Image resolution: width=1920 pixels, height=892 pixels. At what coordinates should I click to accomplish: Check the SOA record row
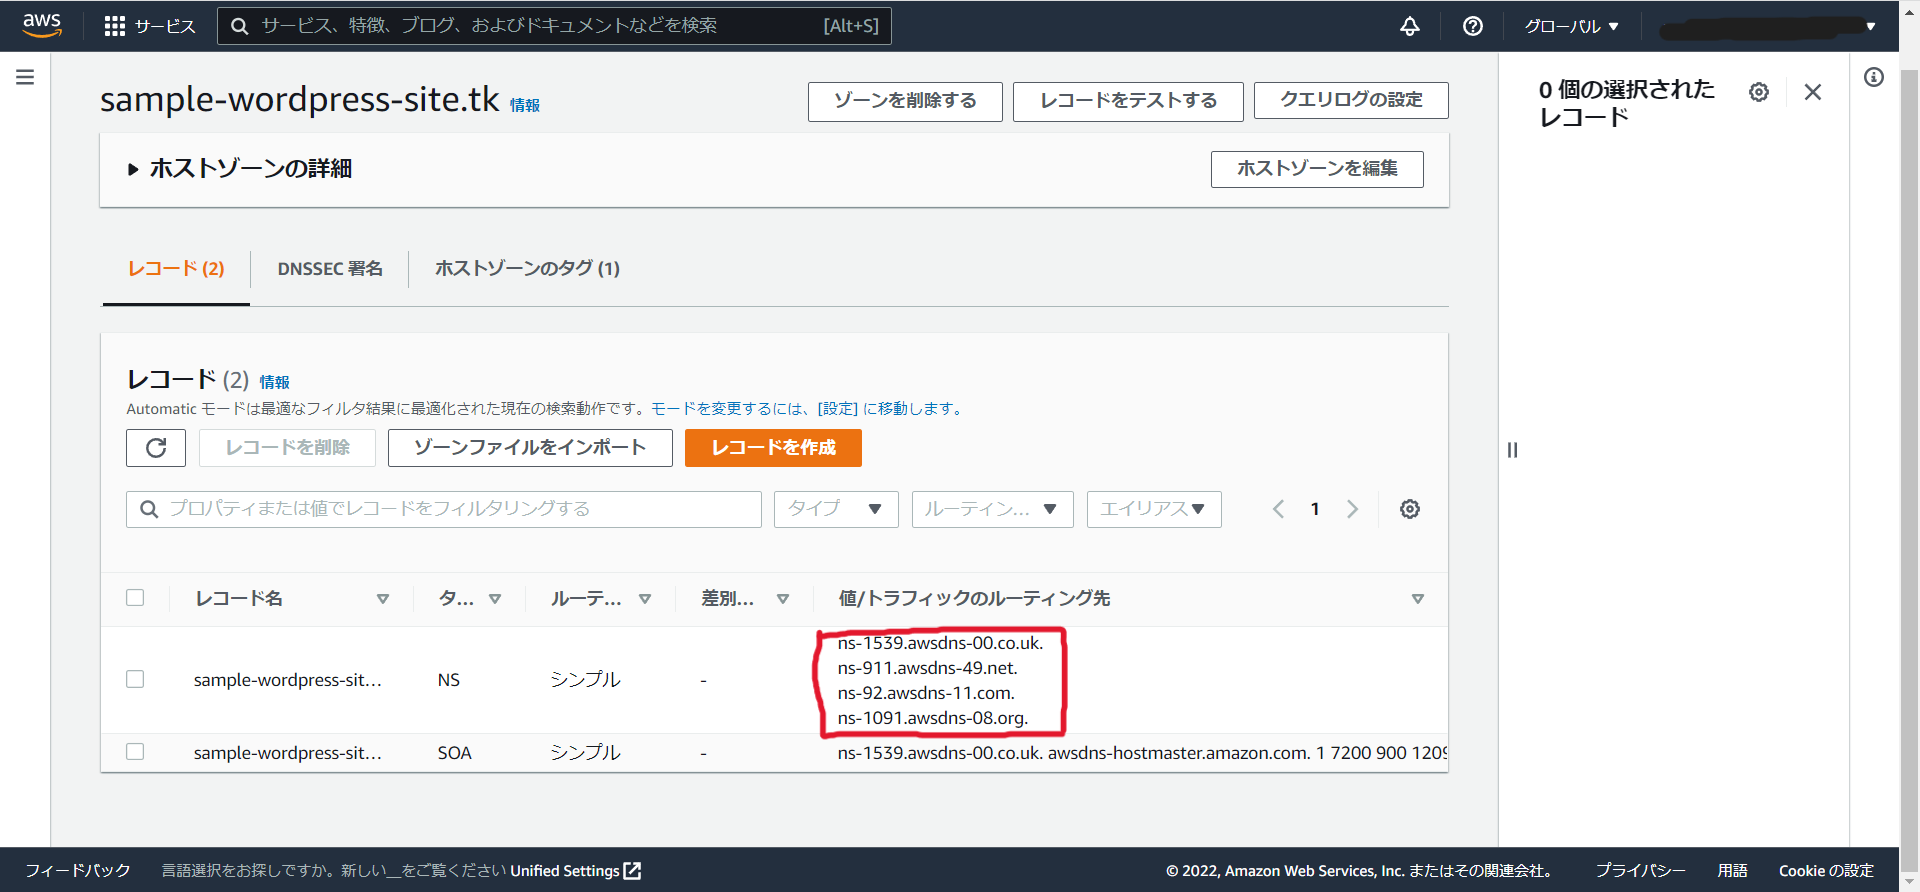pyautogui.click(x=135, y=752)
